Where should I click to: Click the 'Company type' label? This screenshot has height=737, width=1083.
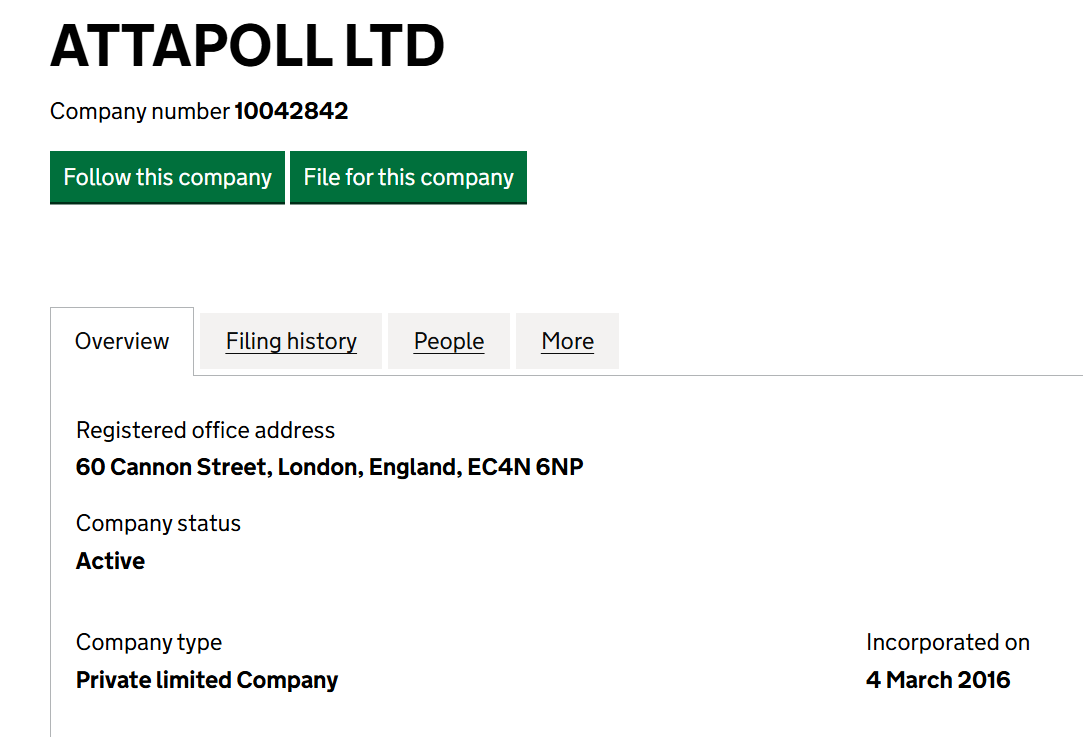click(149, 642)
